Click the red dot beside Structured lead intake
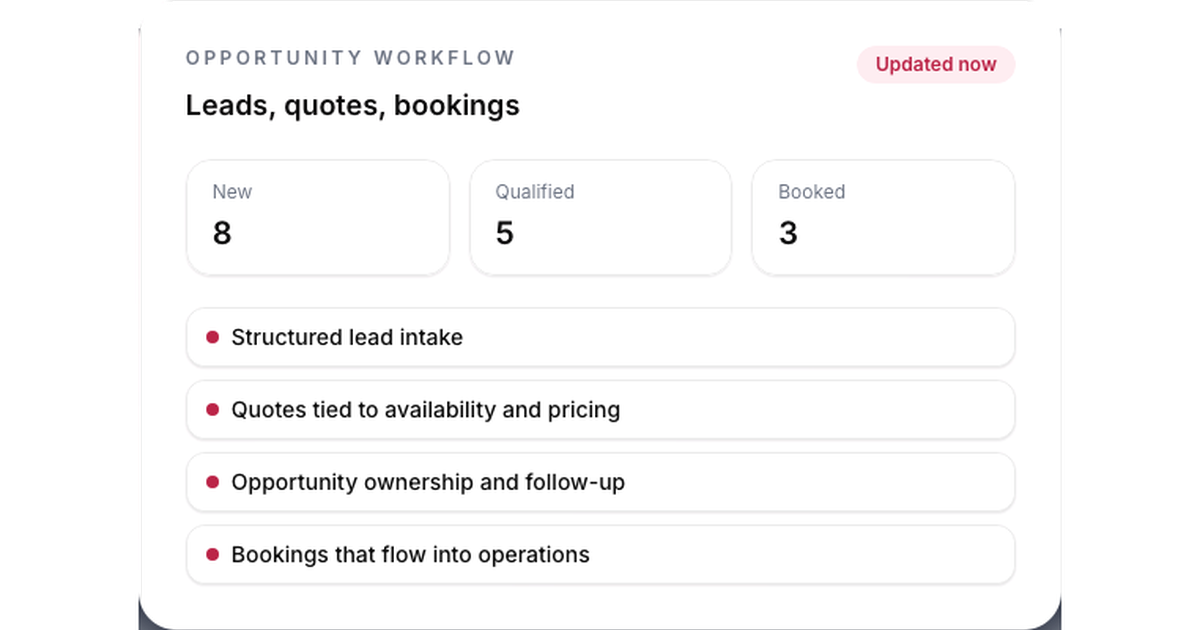 (x=212, y=338)
